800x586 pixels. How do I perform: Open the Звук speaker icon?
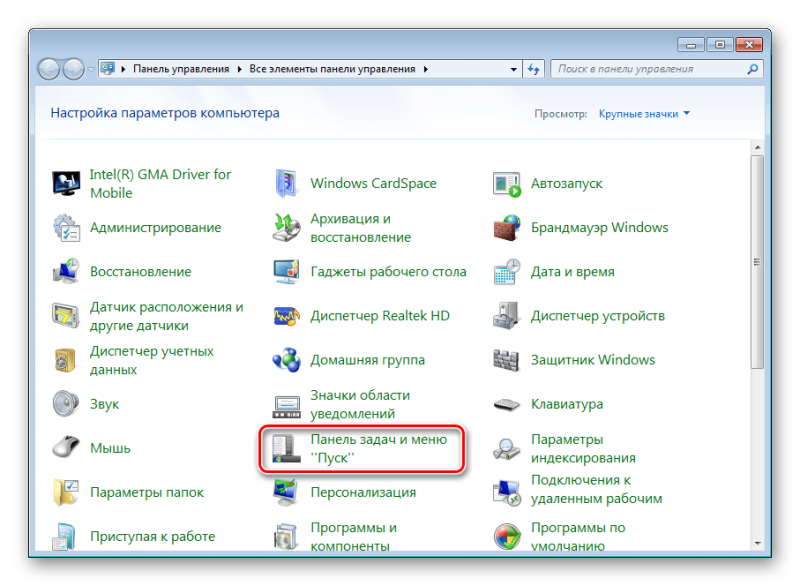tap(66, 404)
